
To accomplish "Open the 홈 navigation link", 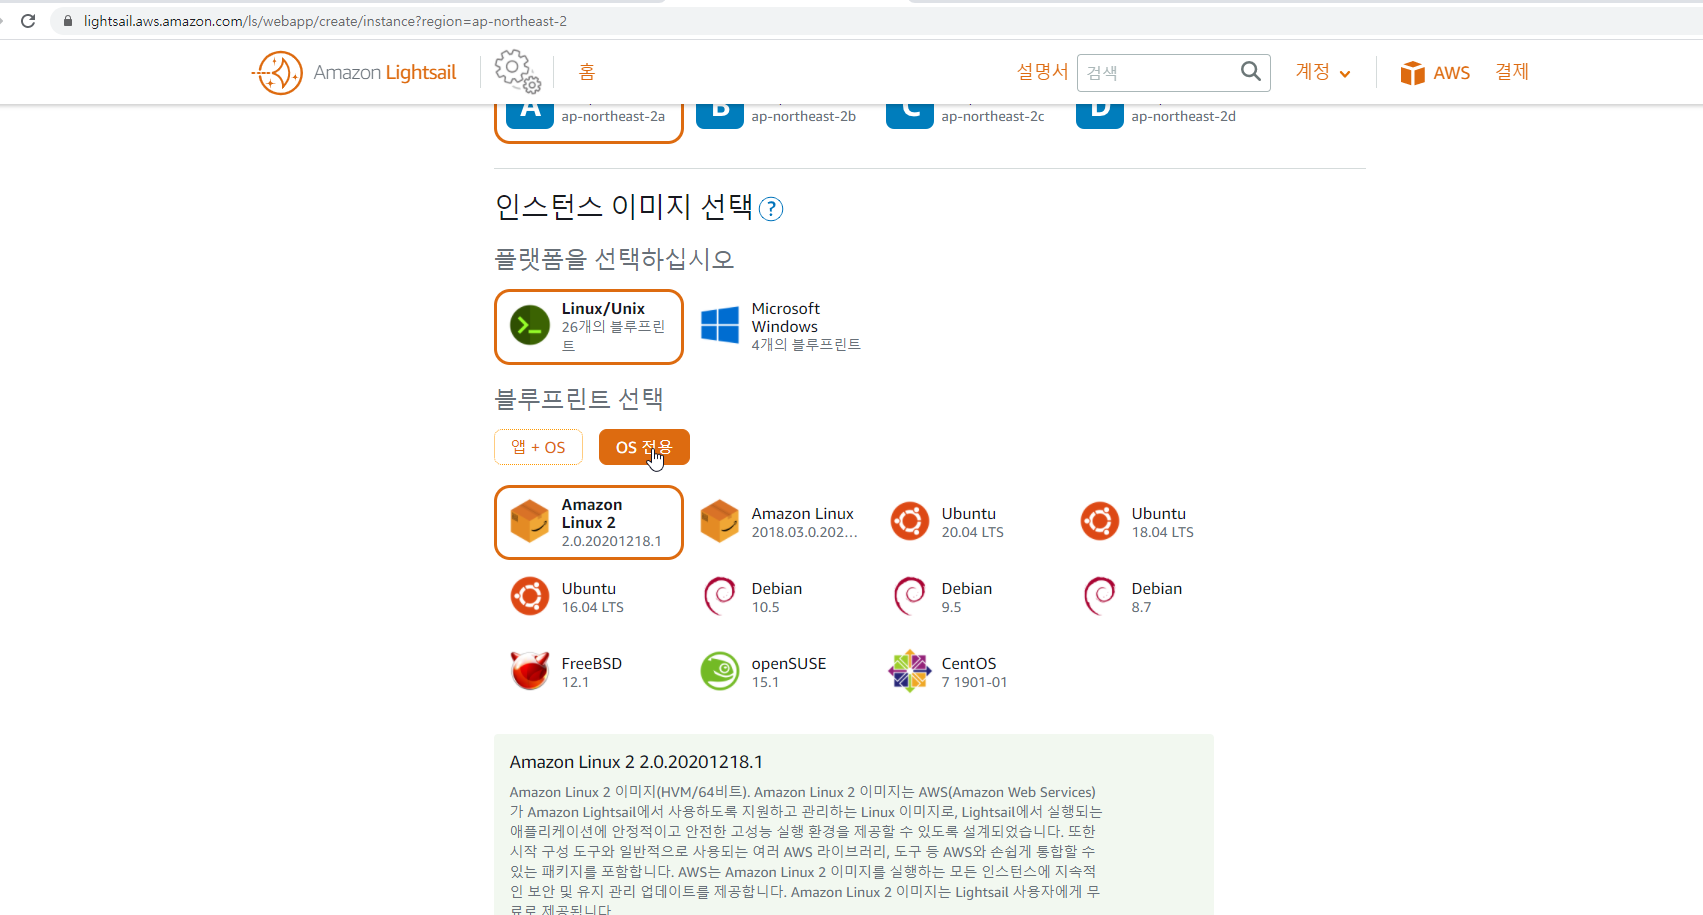I will point(587,72).
